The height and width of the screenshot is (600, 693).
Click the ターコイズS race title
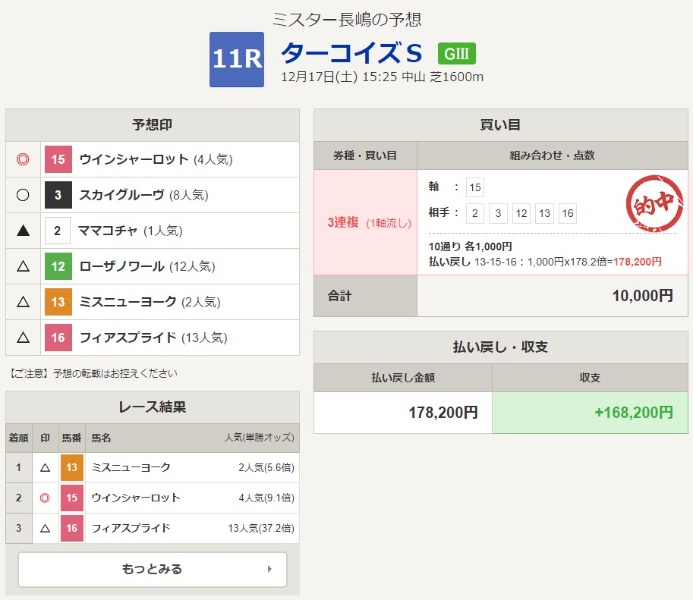pyautogui.click(x=351, y=53)
